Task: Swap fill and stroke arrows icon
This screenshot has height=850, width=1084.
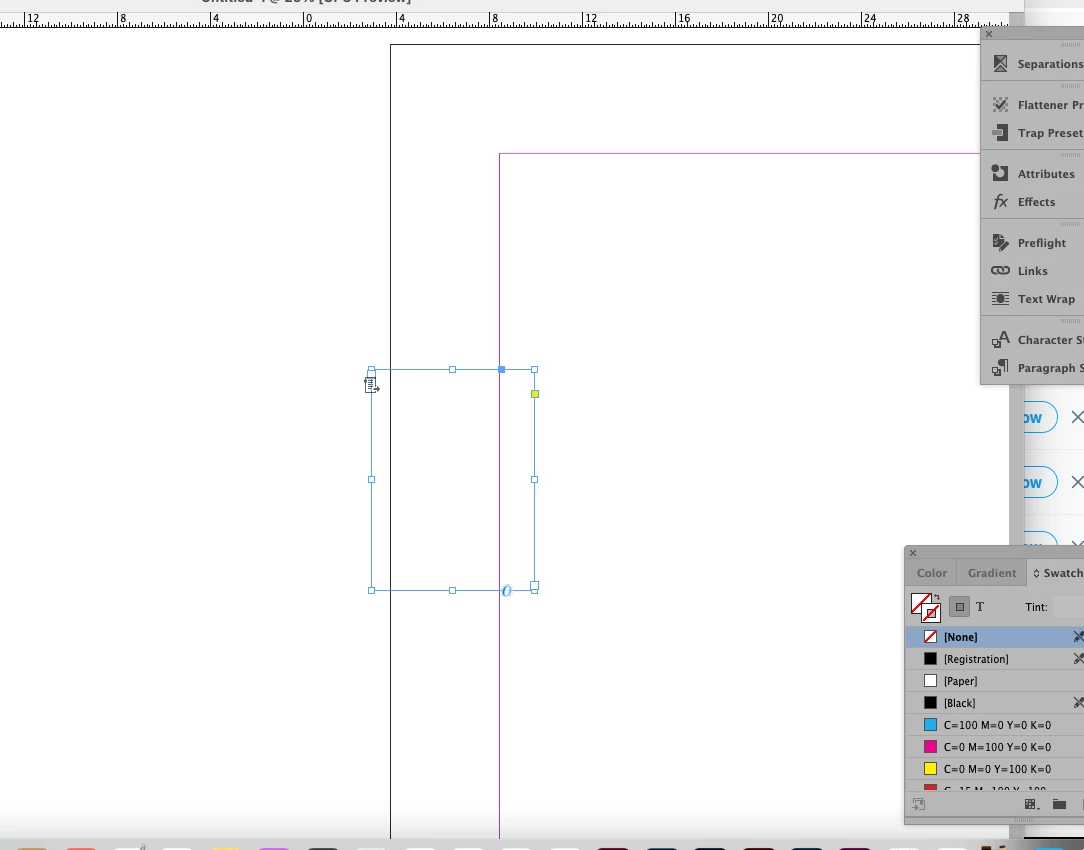Action: (937, 596)
